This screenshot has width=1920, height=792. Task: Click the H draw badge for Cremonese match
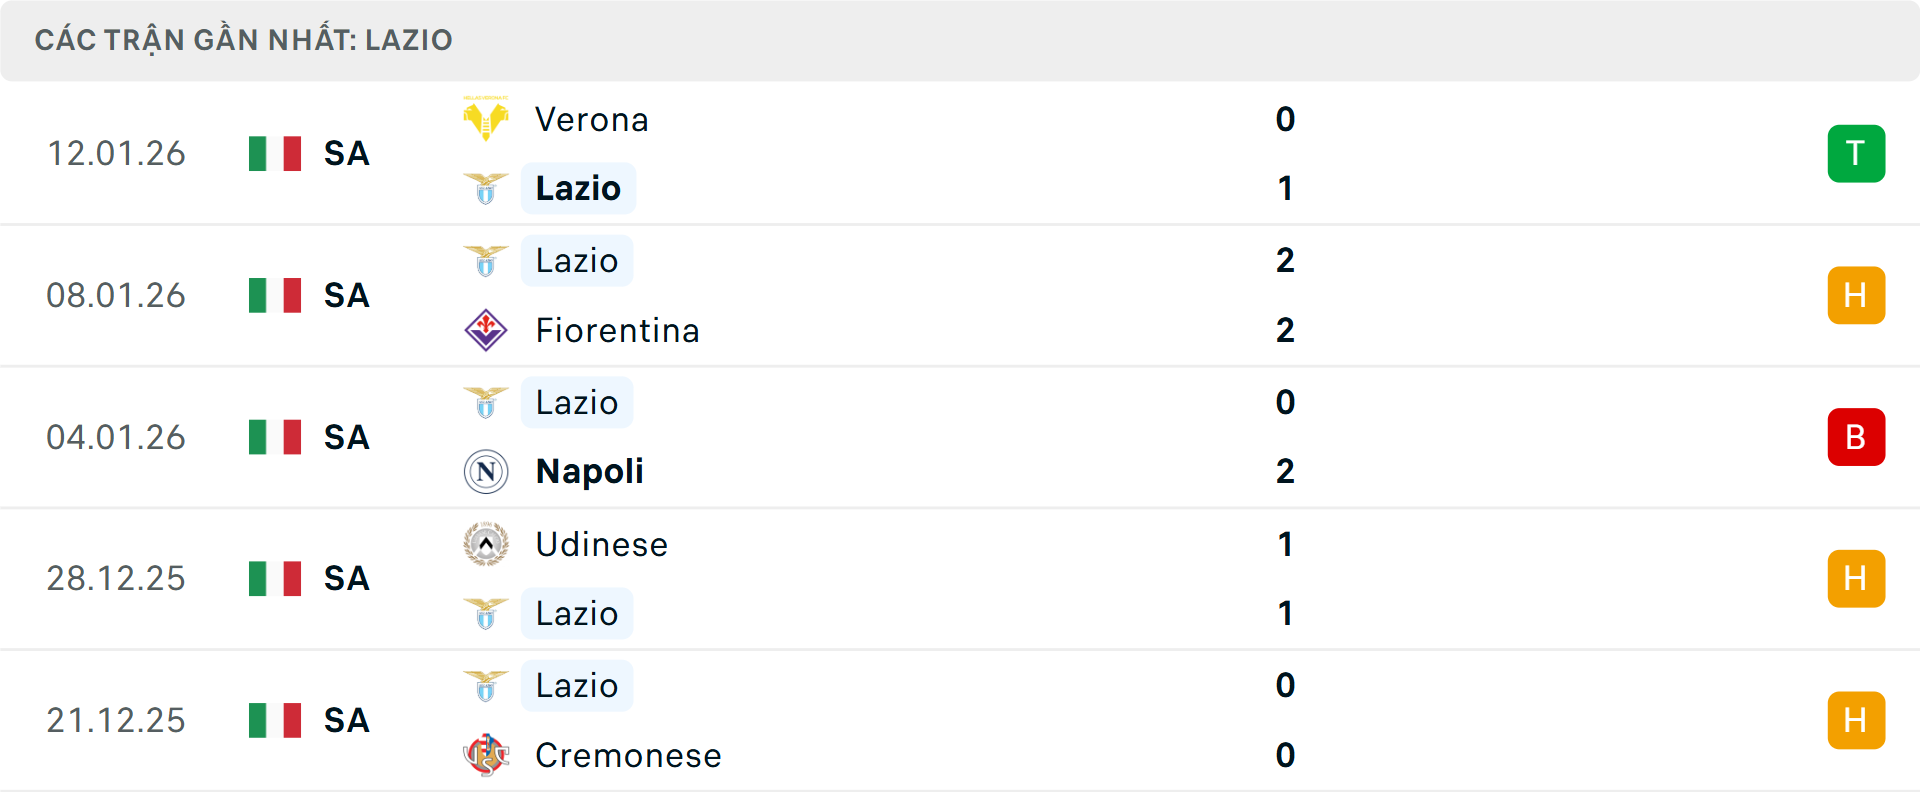(1856, 720)
